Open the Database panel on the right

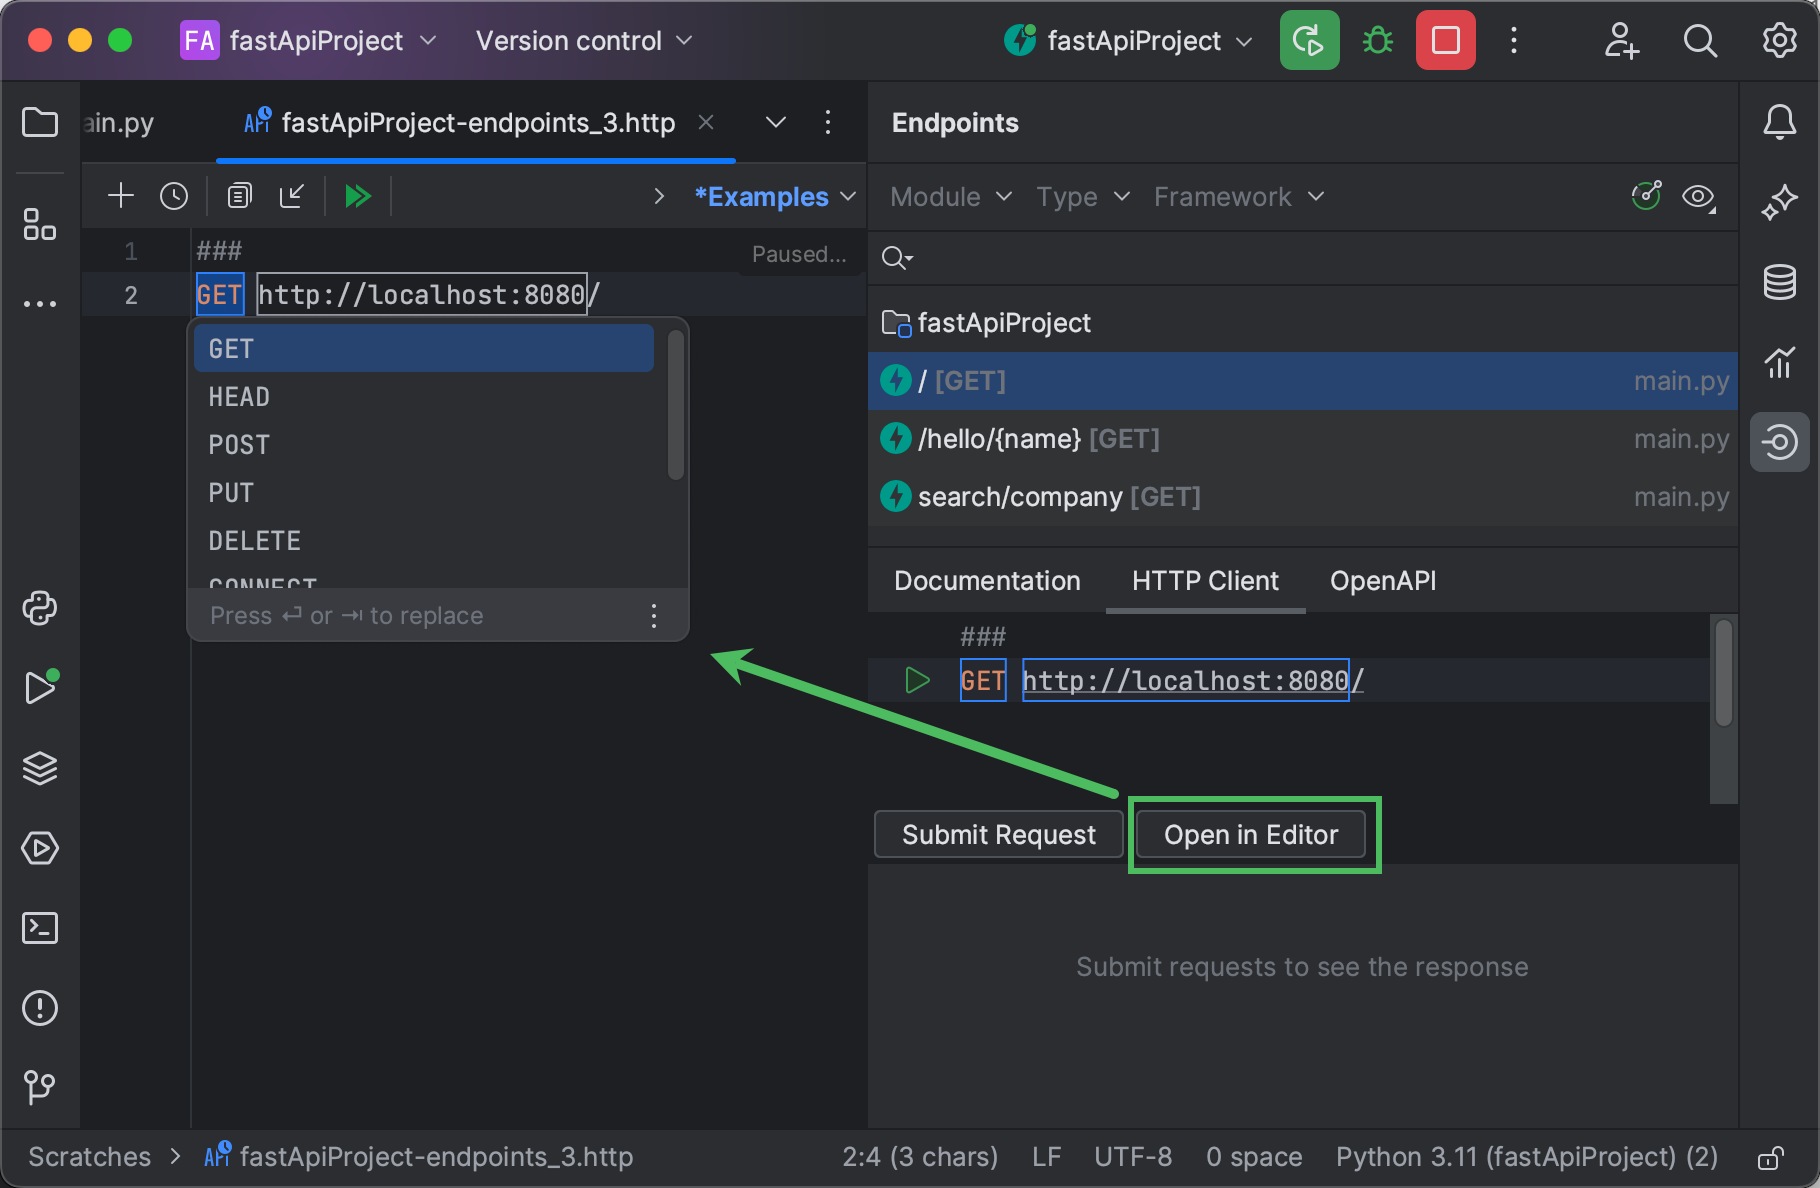click(x=1780, y=283)
